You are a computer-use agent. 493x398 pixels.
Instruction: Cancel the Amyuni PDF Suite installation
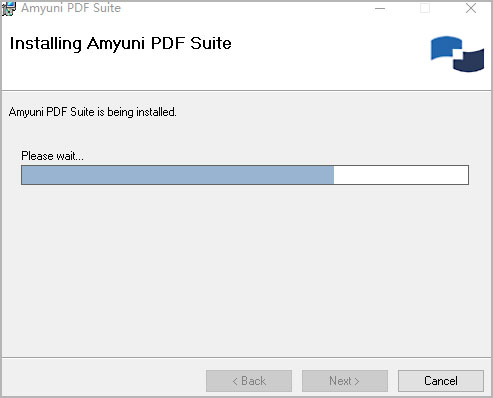click(x=441, y=381)
